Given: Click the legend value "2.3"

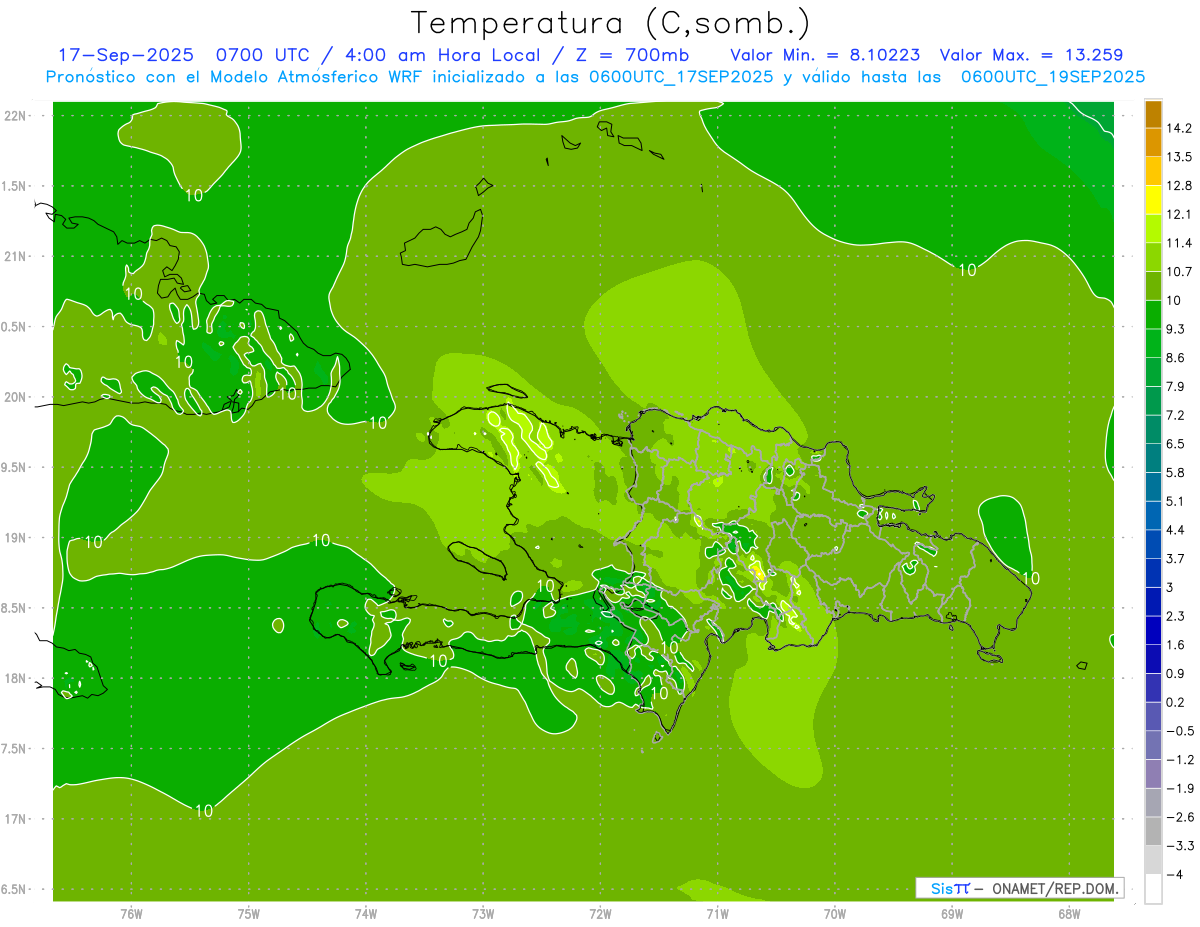Looking at the screenshot, I should tap(1176, 616).
